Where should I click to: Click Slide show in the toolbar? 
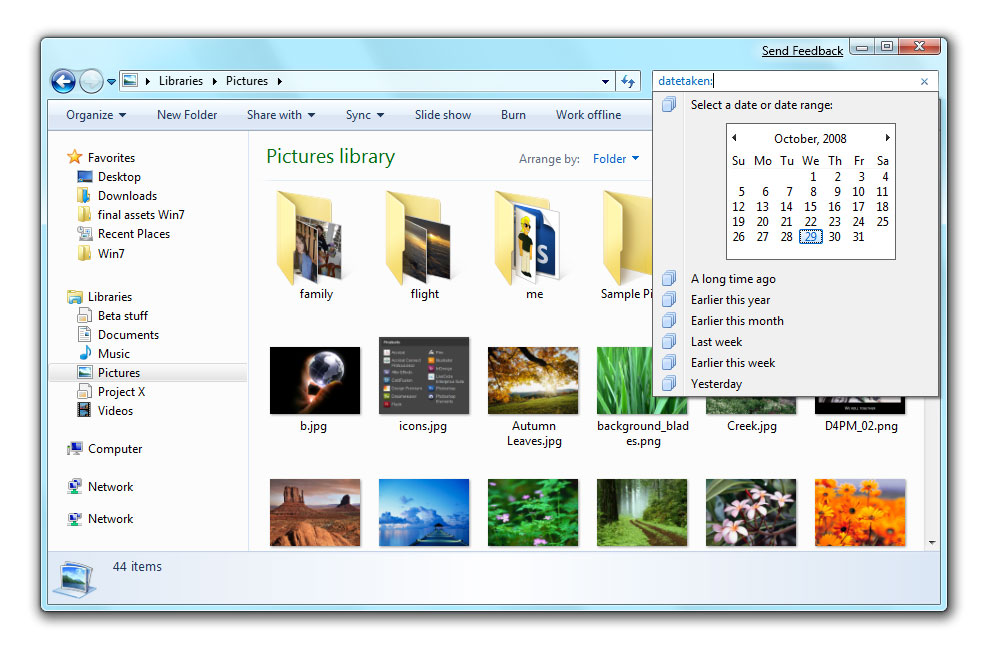442,114
